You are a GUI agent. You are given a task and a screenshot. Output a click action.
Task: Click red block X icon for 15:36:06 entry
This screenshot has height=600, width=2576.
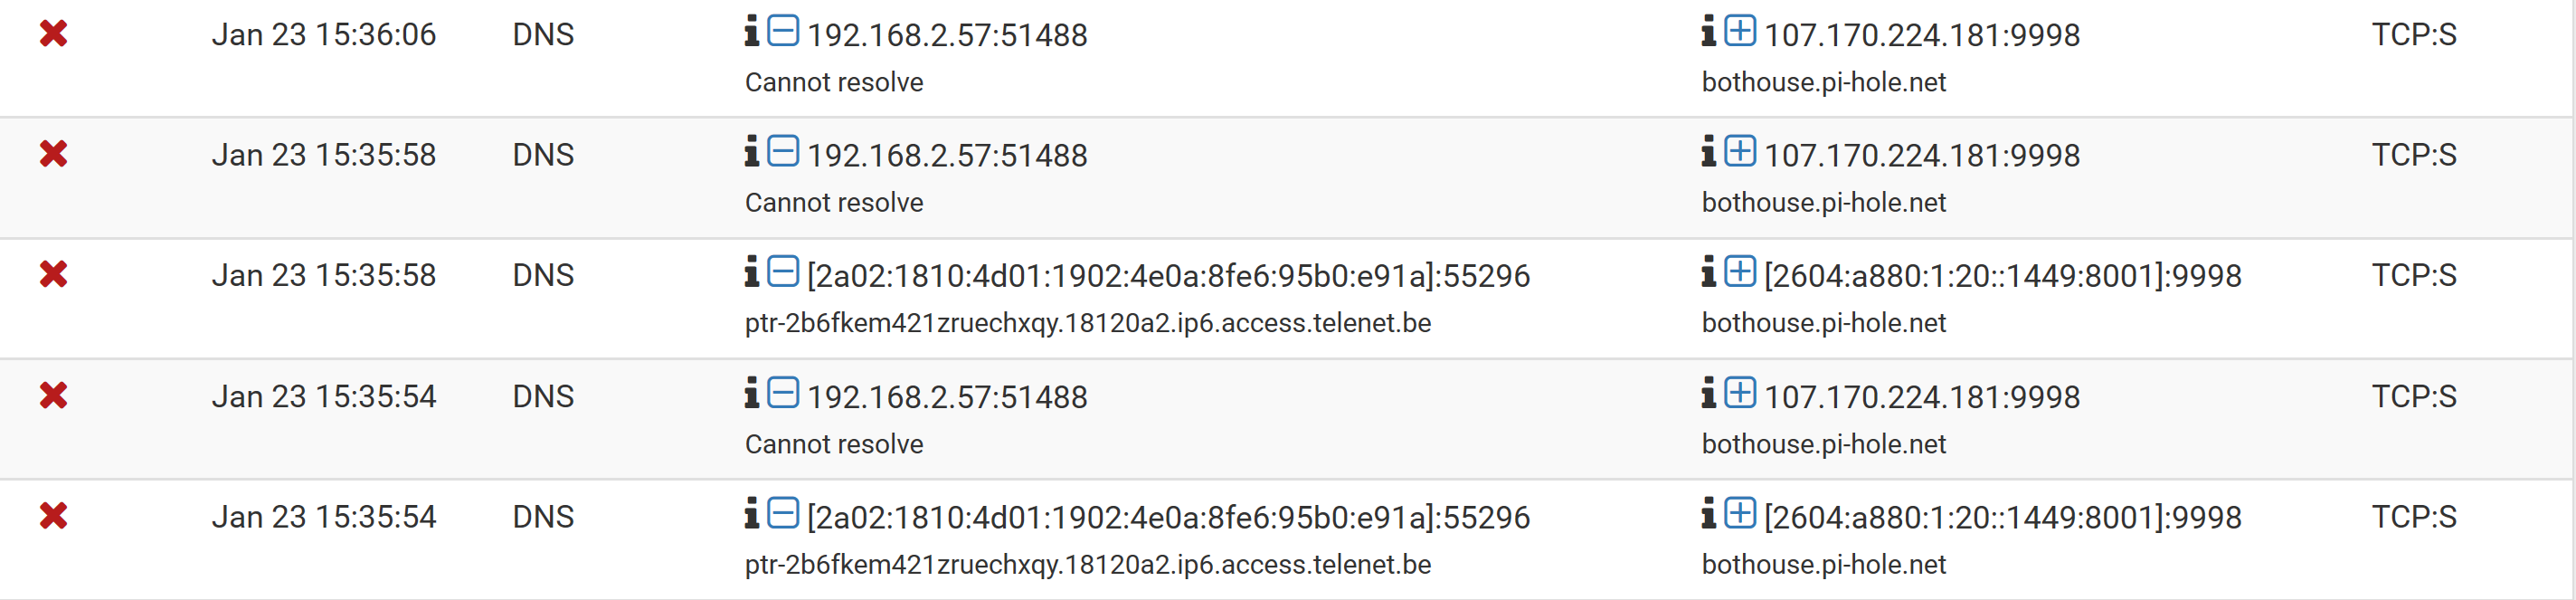pyautogui.click(x=53, y=34)
